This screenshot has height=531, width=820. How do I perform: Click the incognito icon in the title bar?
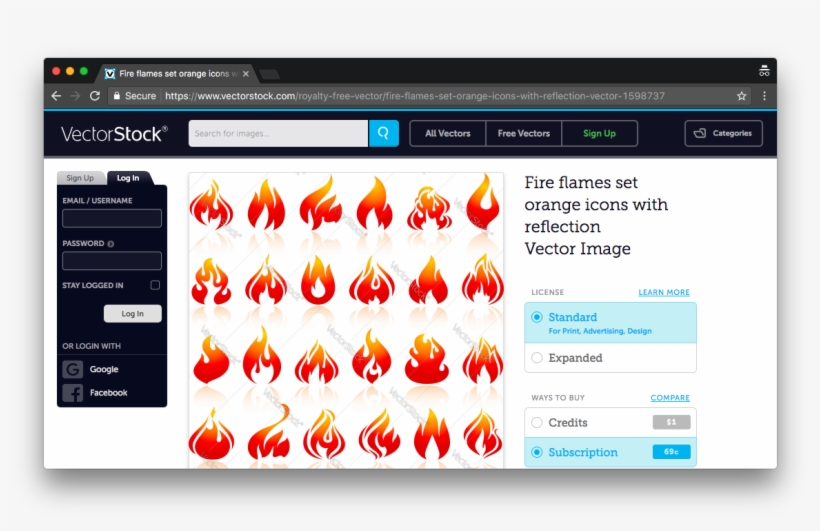coord(764,71)
